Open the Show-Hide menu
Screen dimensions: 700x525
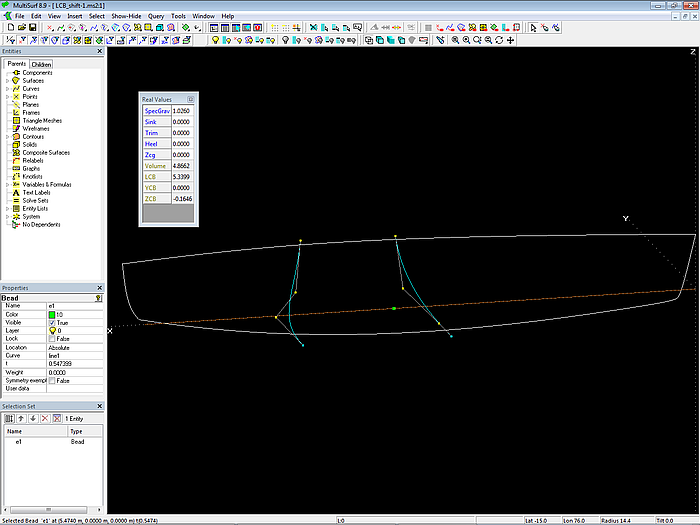pos(126,17)
